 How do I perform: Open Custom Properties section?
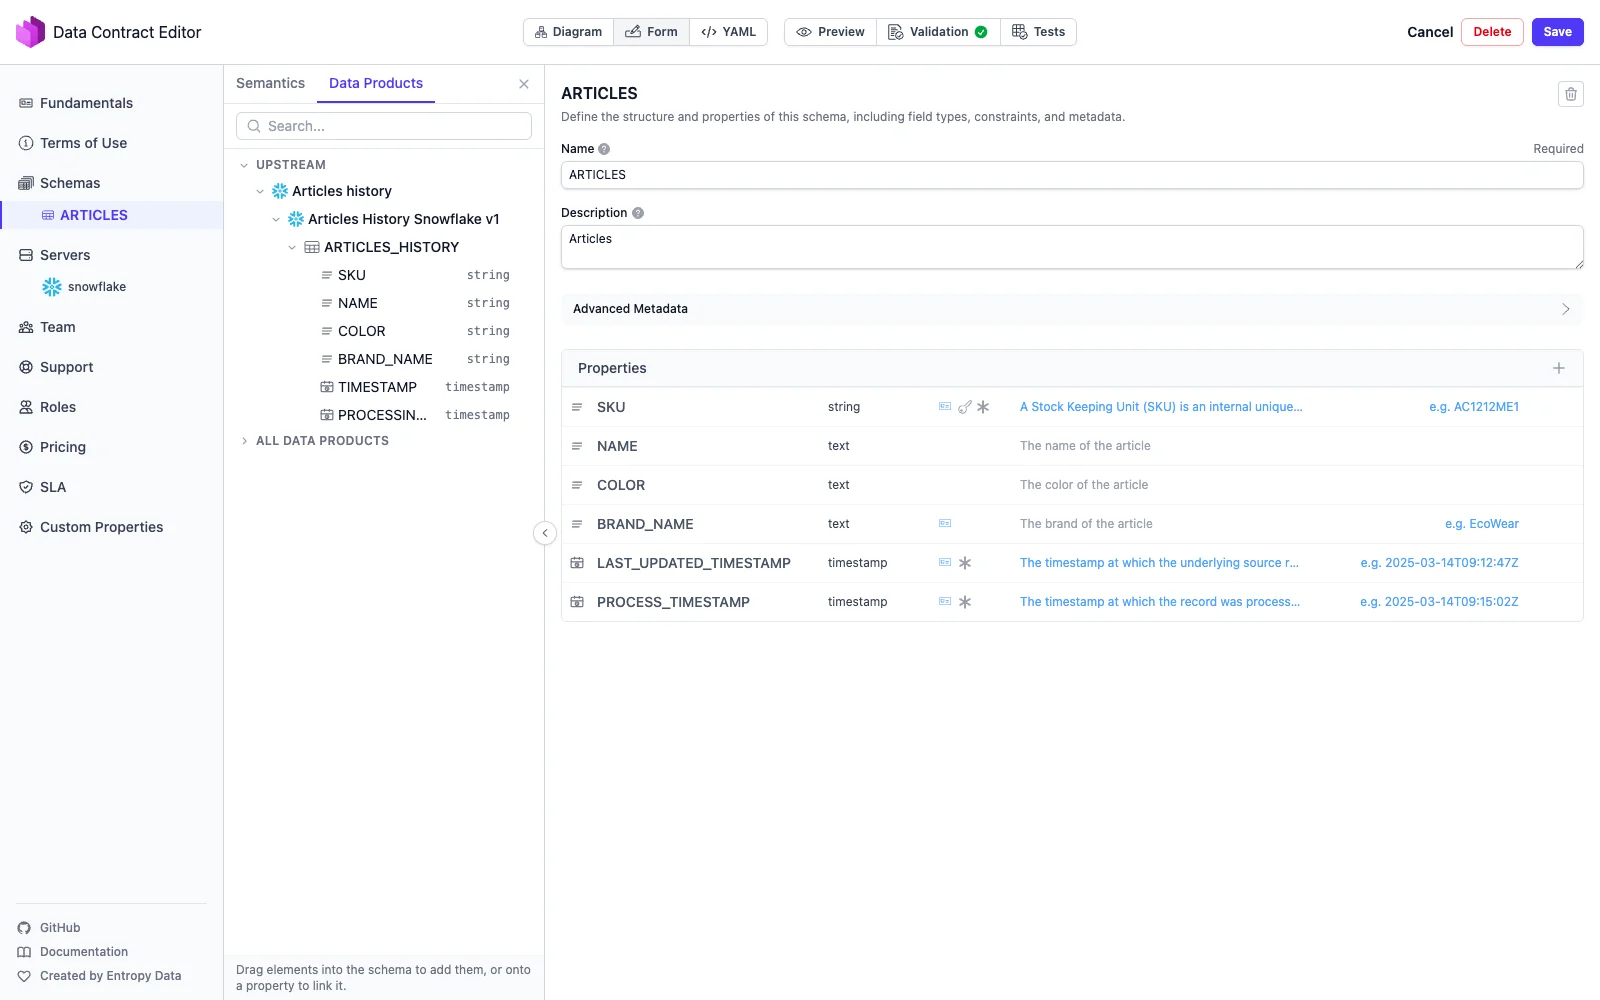point(101,527)
